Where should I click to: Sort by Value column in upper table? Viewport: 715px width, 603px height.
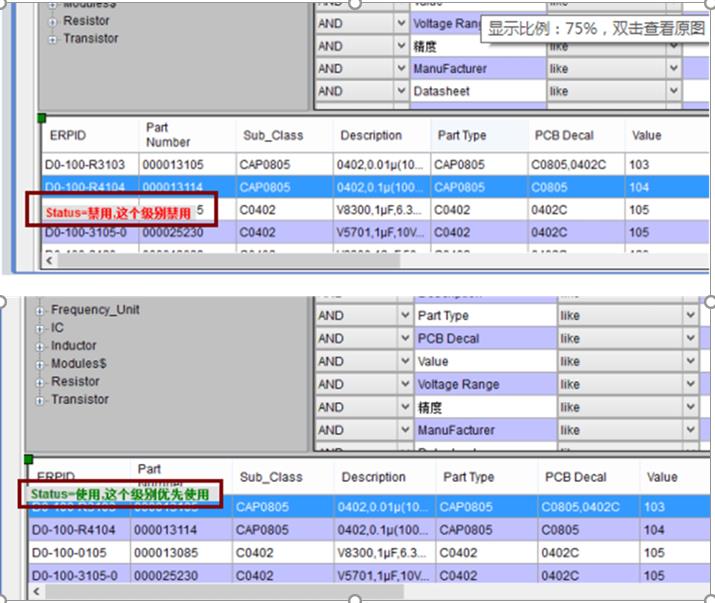pyautogui.click(x=667, y=135)
